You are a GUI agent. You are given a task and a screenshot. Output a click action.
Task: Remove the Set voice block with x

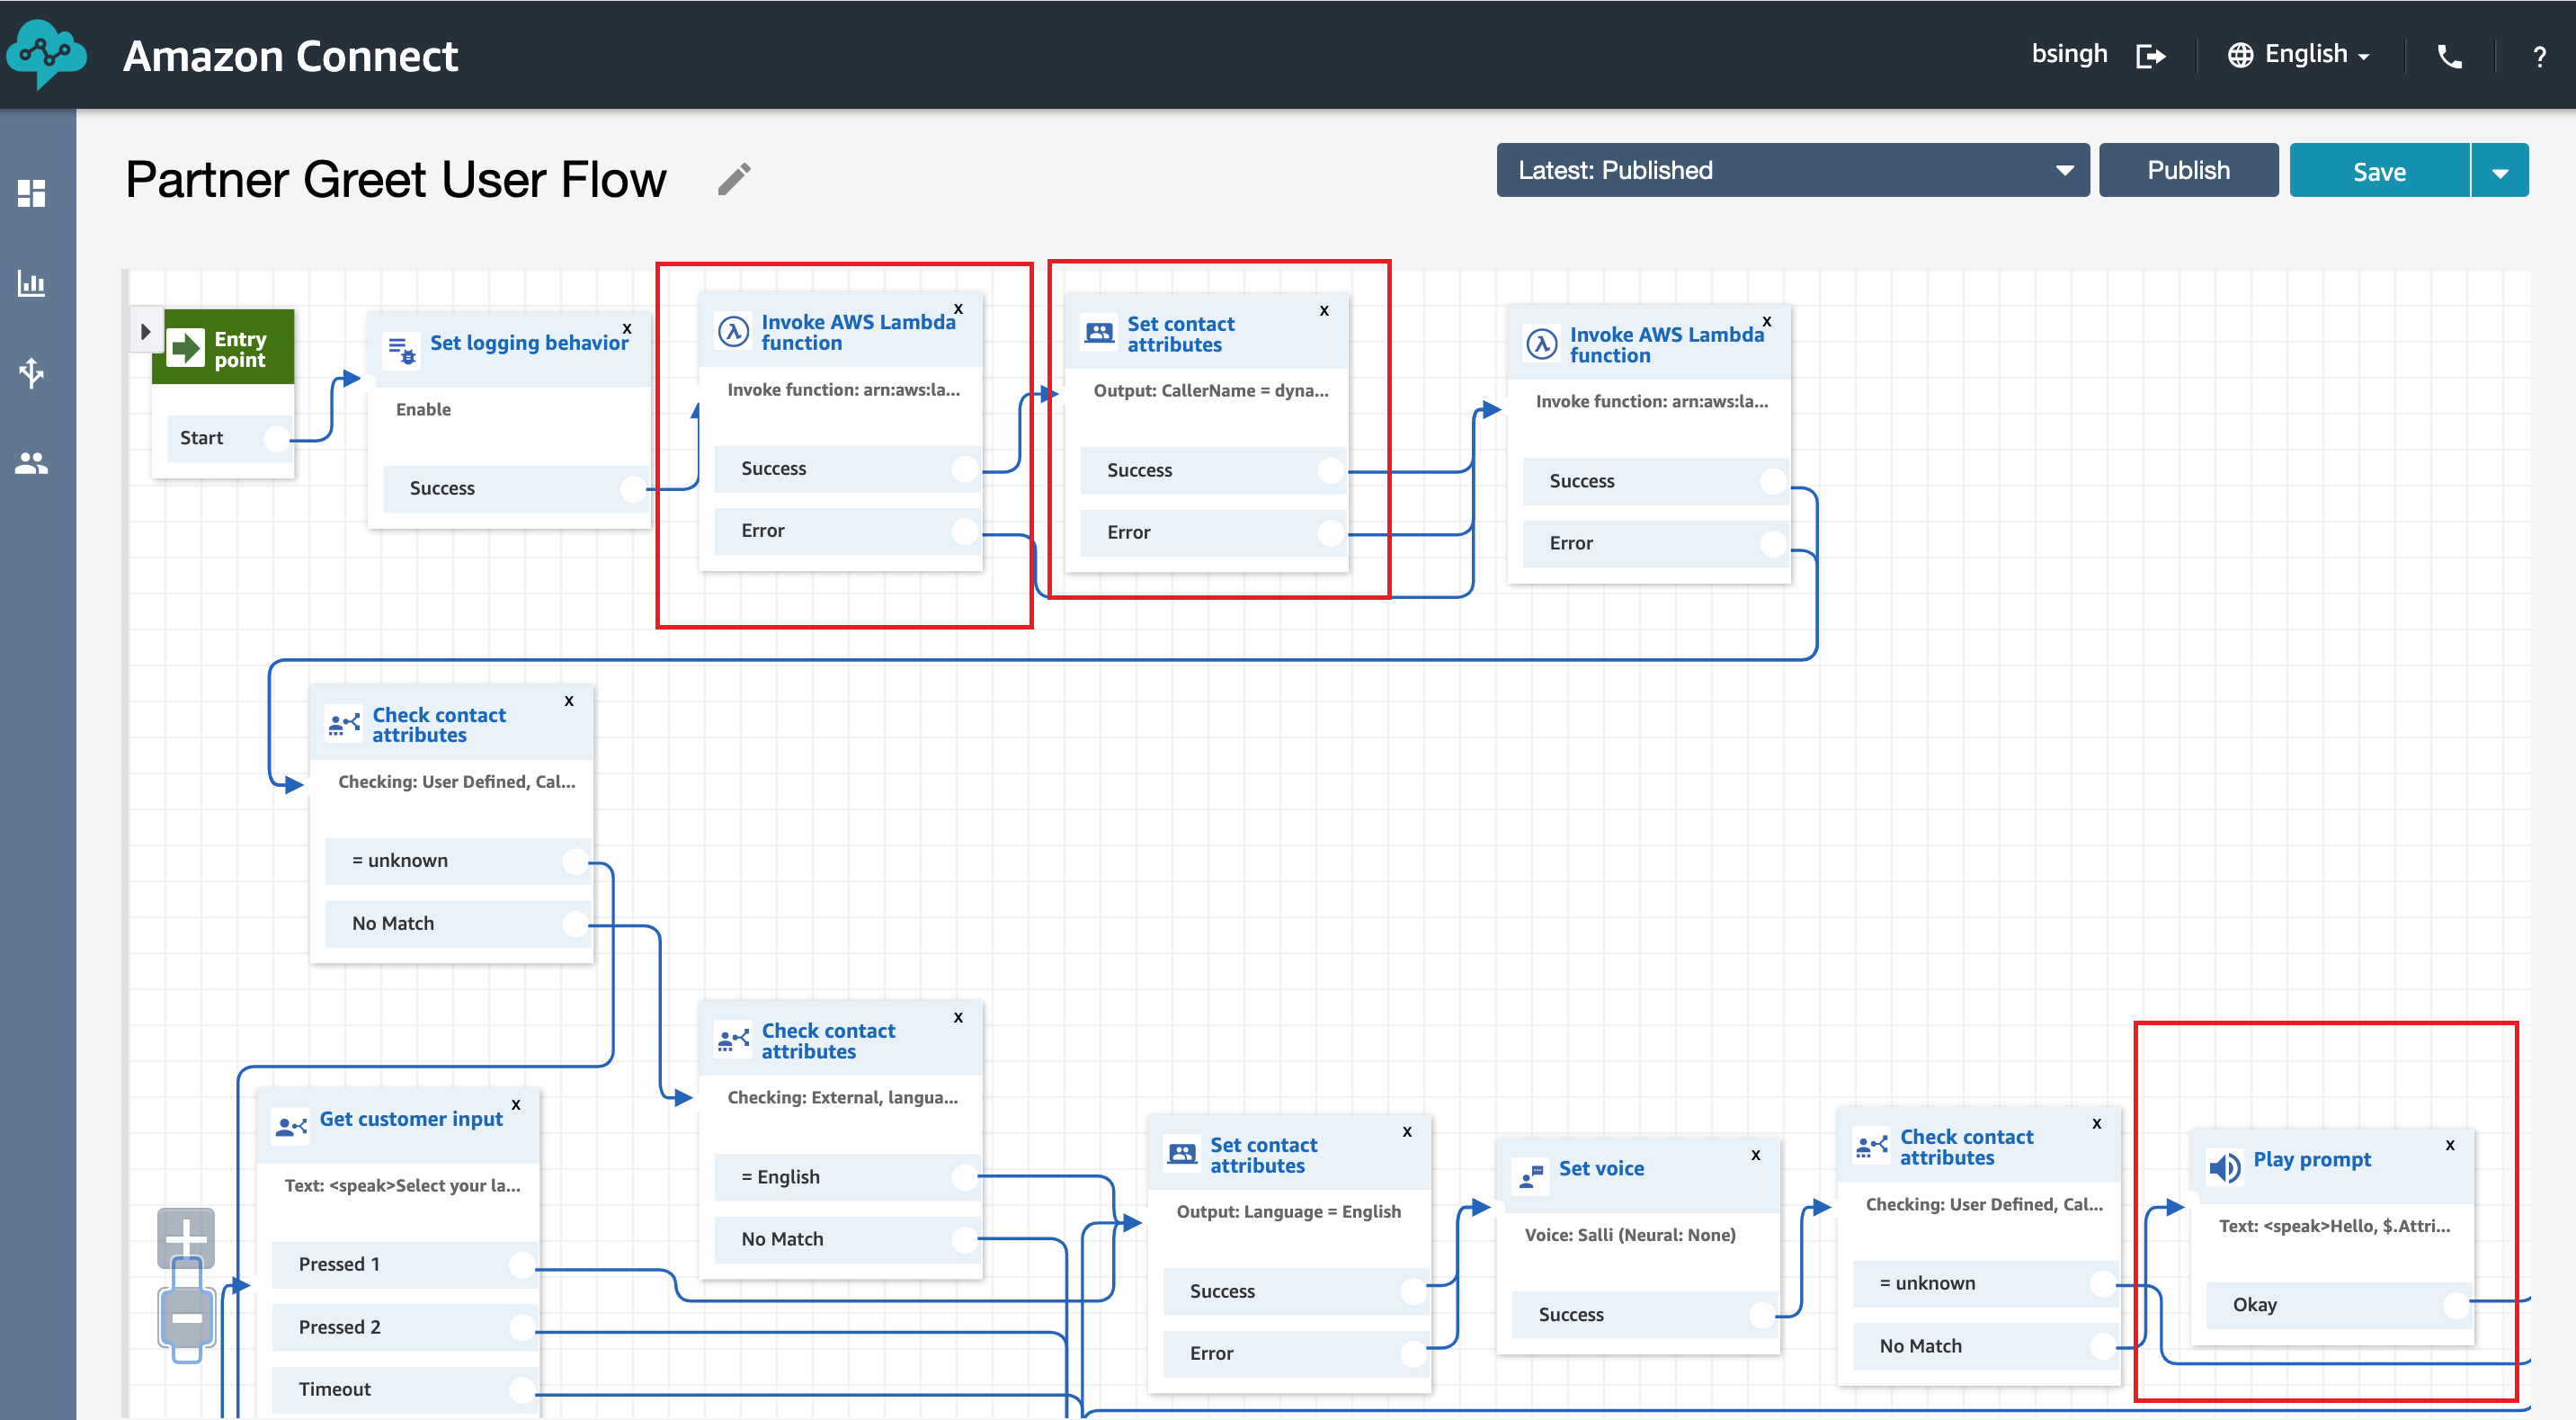point(1755,1155)
